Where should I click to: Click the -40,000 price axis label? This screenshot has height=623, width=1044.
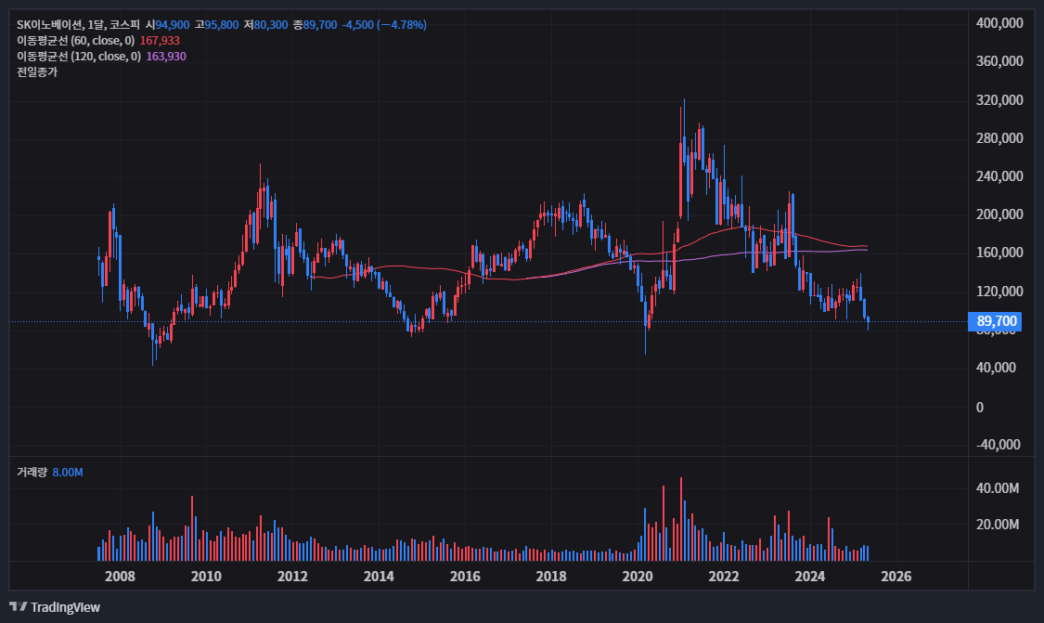[998, 445]
